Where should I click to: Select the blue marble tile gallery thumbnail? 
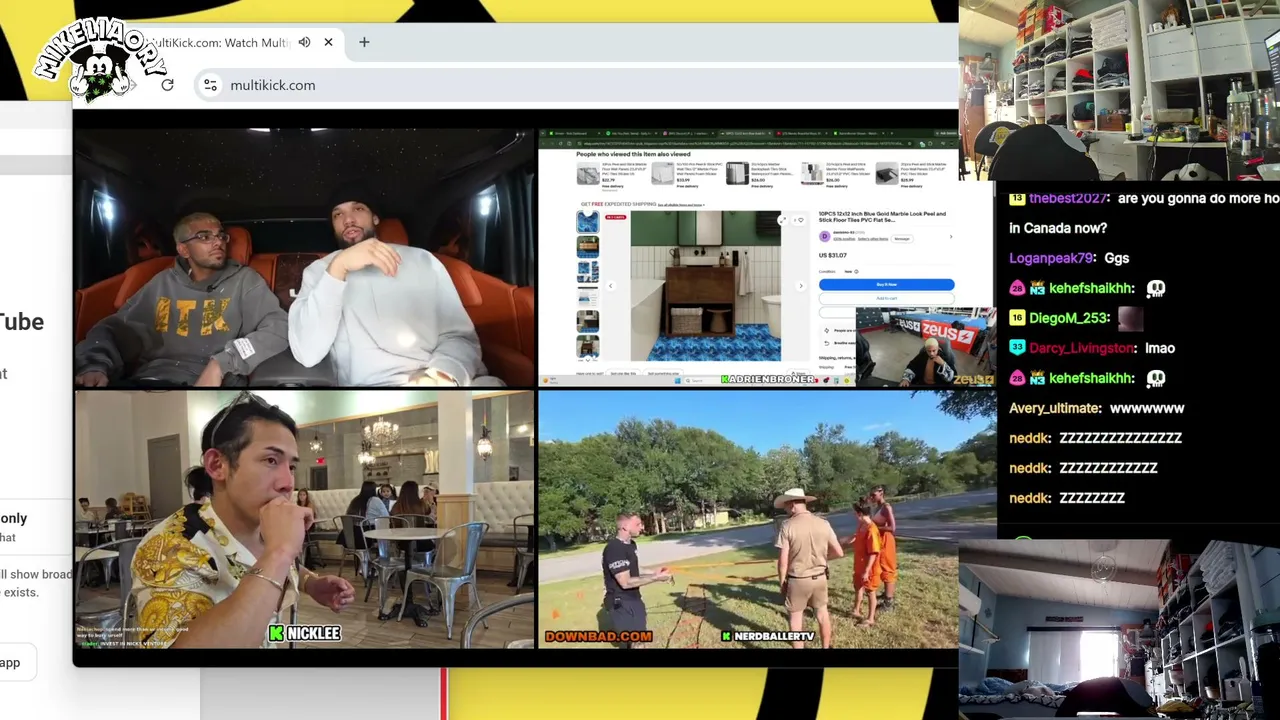point(587,222)
